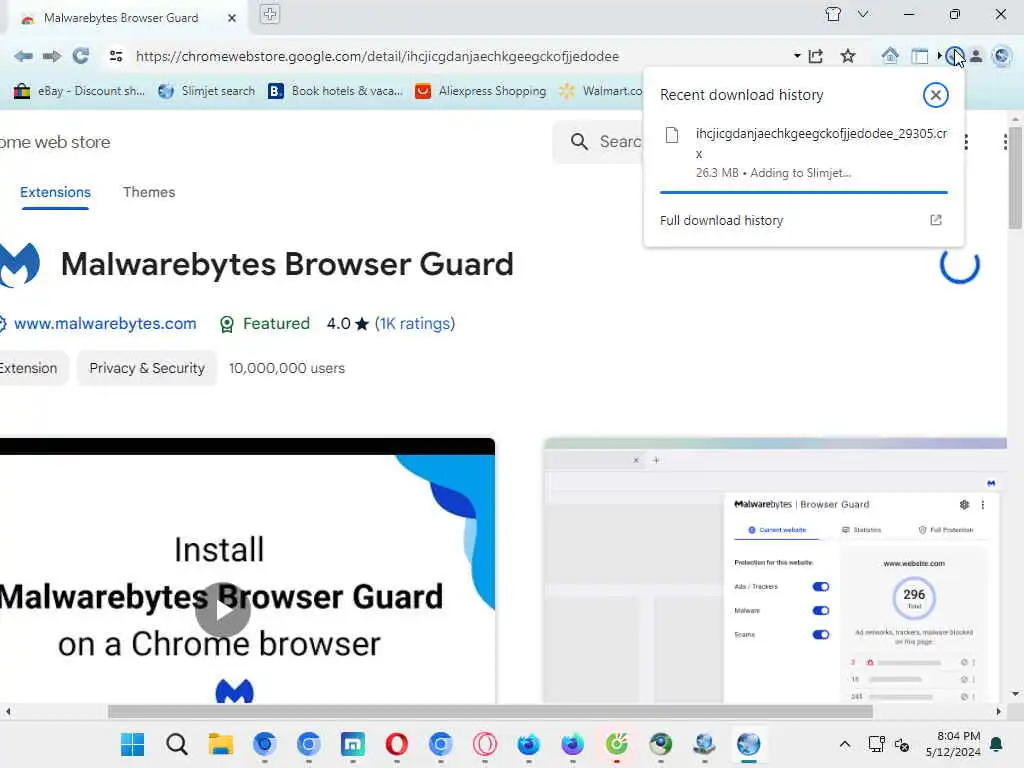
Task: Select the Malwarebytes Browser Guard tab
Action: [x=121, y=18]
